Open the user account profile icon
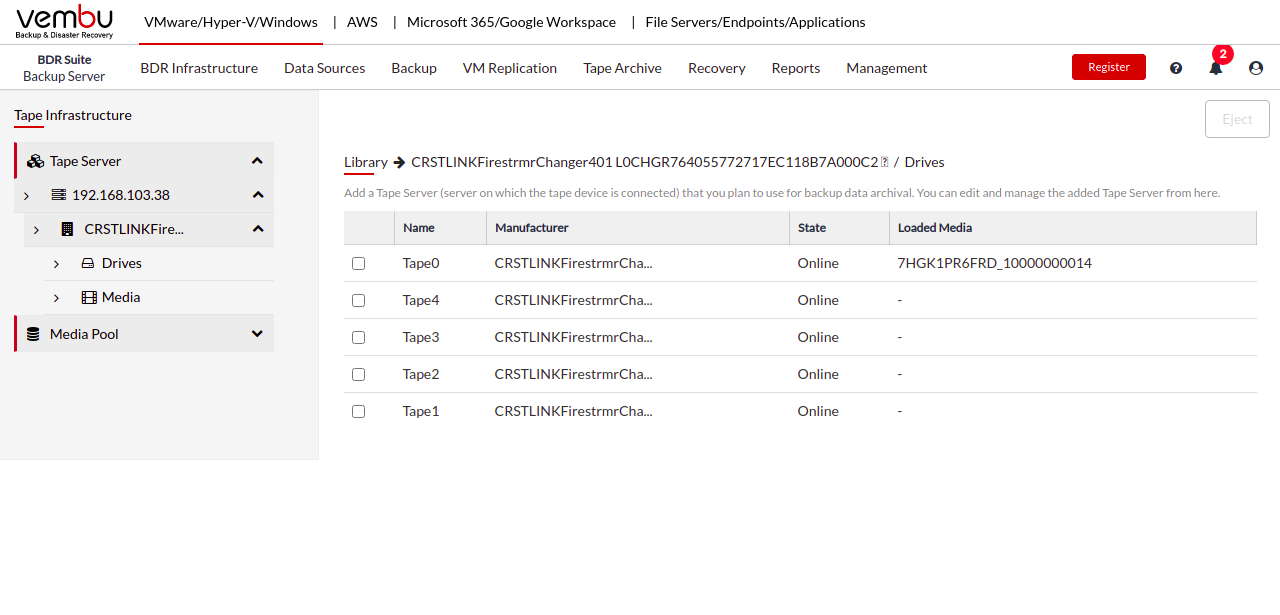The image size is (1280, 615). click(x=1256, y=68)
